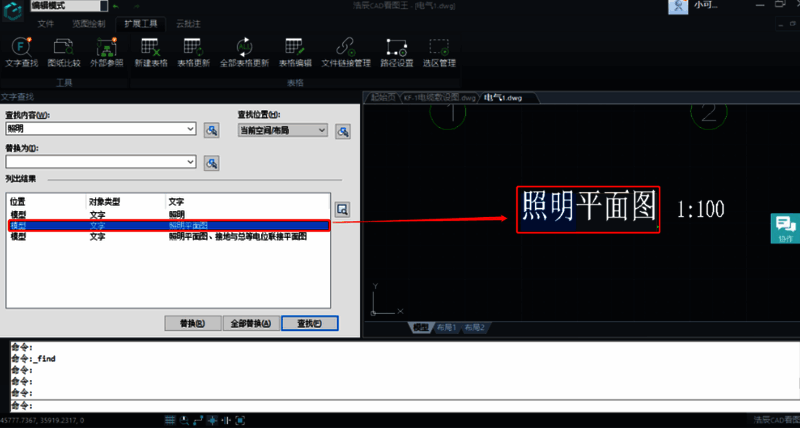The width and height of the screenshot is (800, 428).
Task: Click the 1:100 scale text in drawing
Action: coord(701,210)
